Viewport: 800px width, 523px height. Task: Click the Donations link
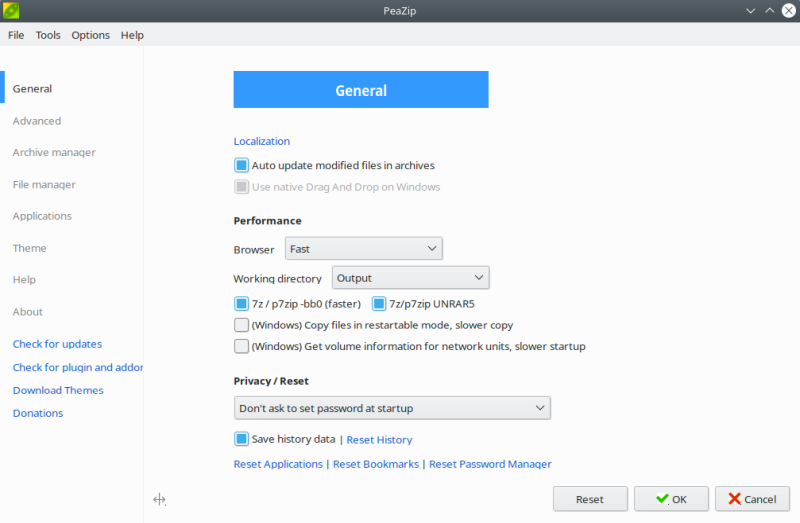38,413
